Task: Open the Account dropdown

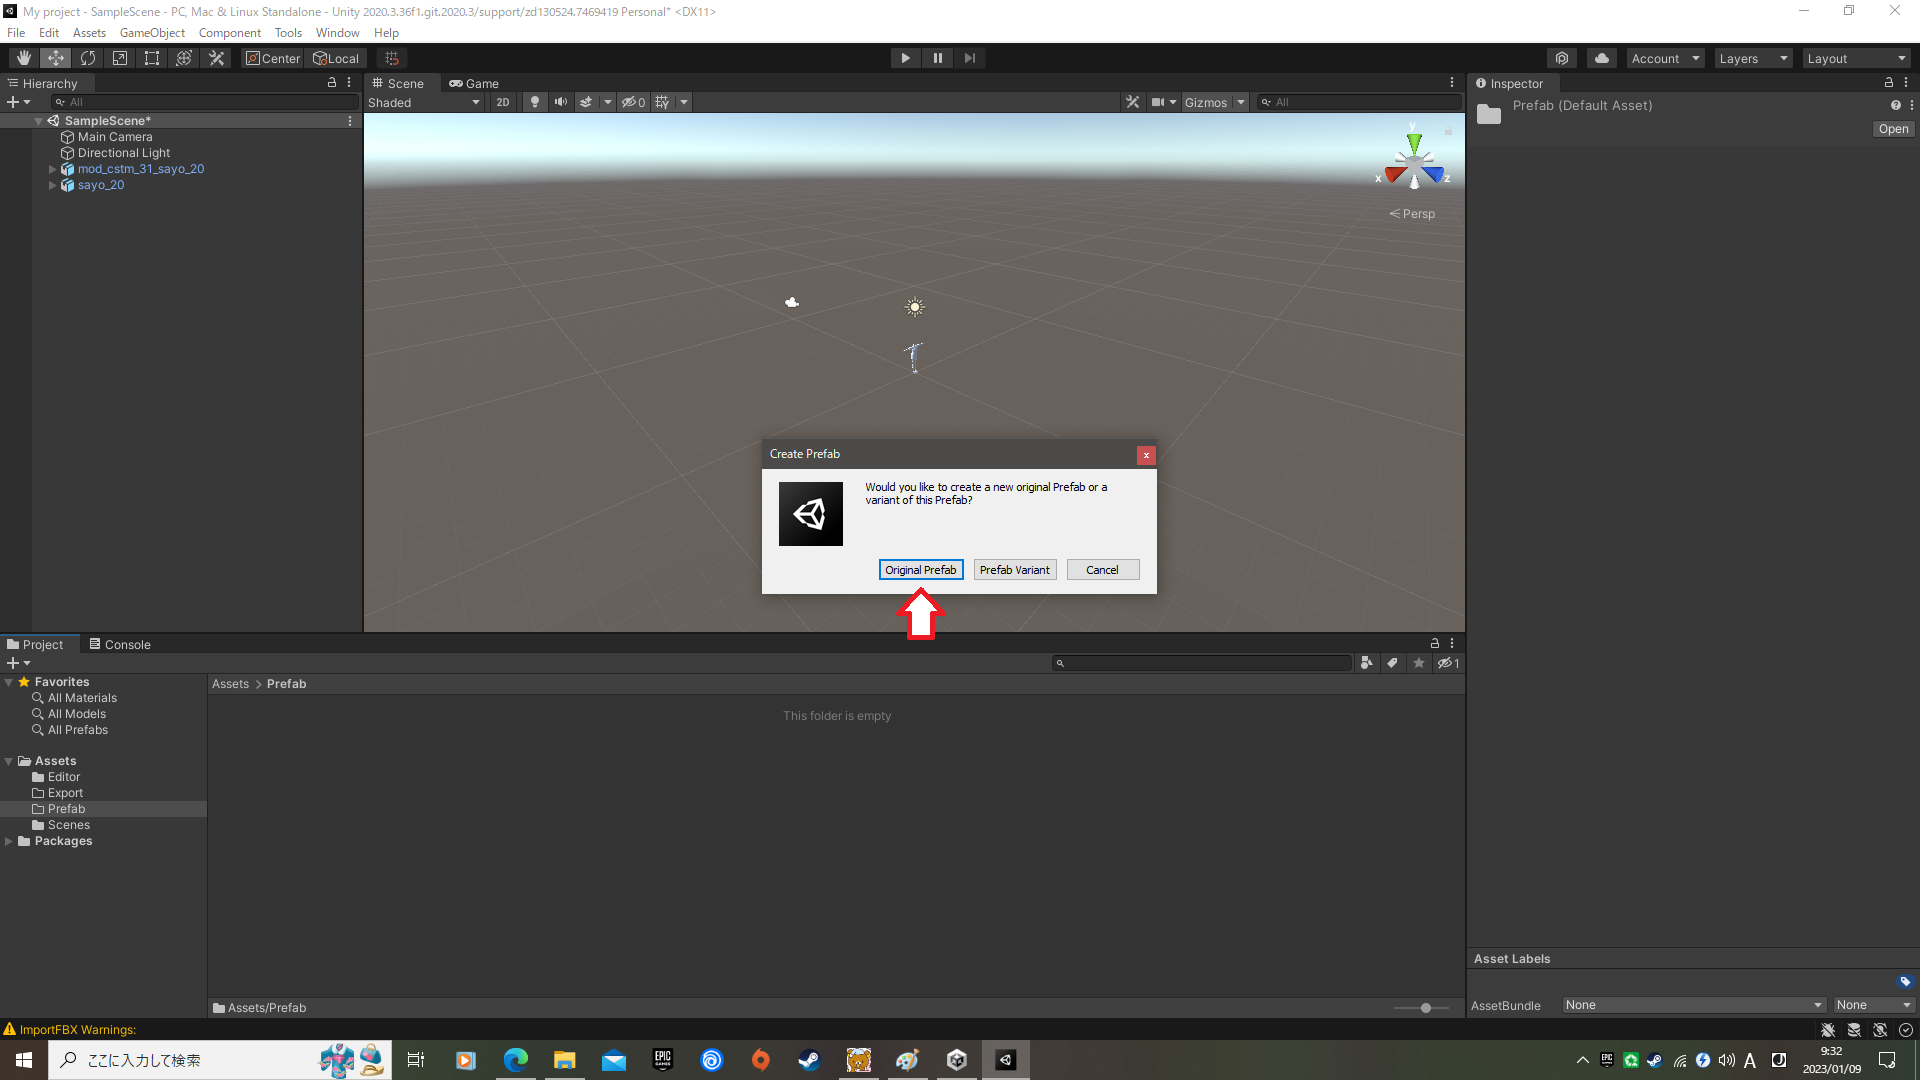Action: pos(1666,58)
